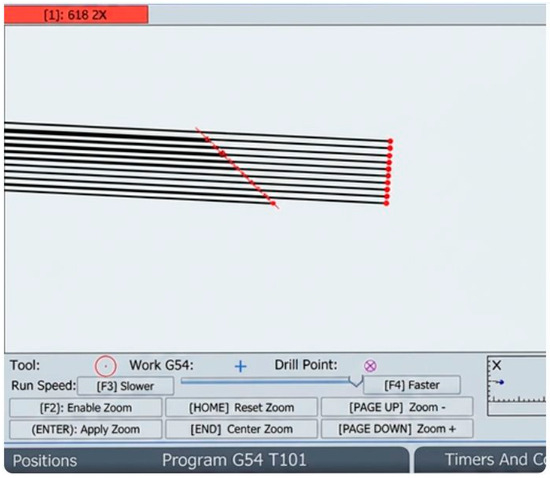Center zoom using the END button
The width and height of the screenshot is (550, 478).
[241, 429]
